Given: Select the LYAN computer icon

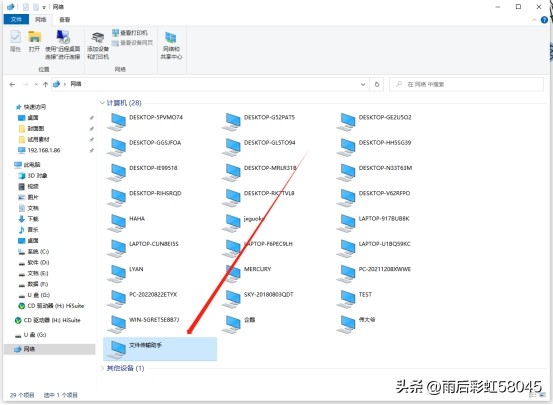Looking at the screenshot, I should 117,274.
